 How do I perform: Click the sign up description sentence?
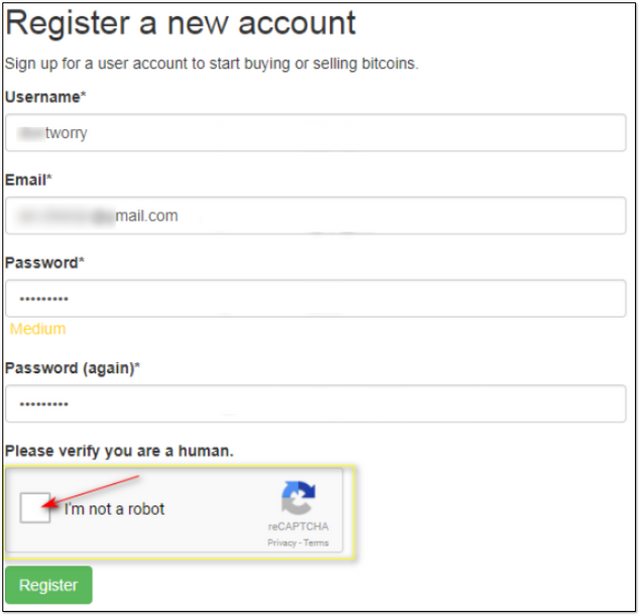[x=211, y=64]
